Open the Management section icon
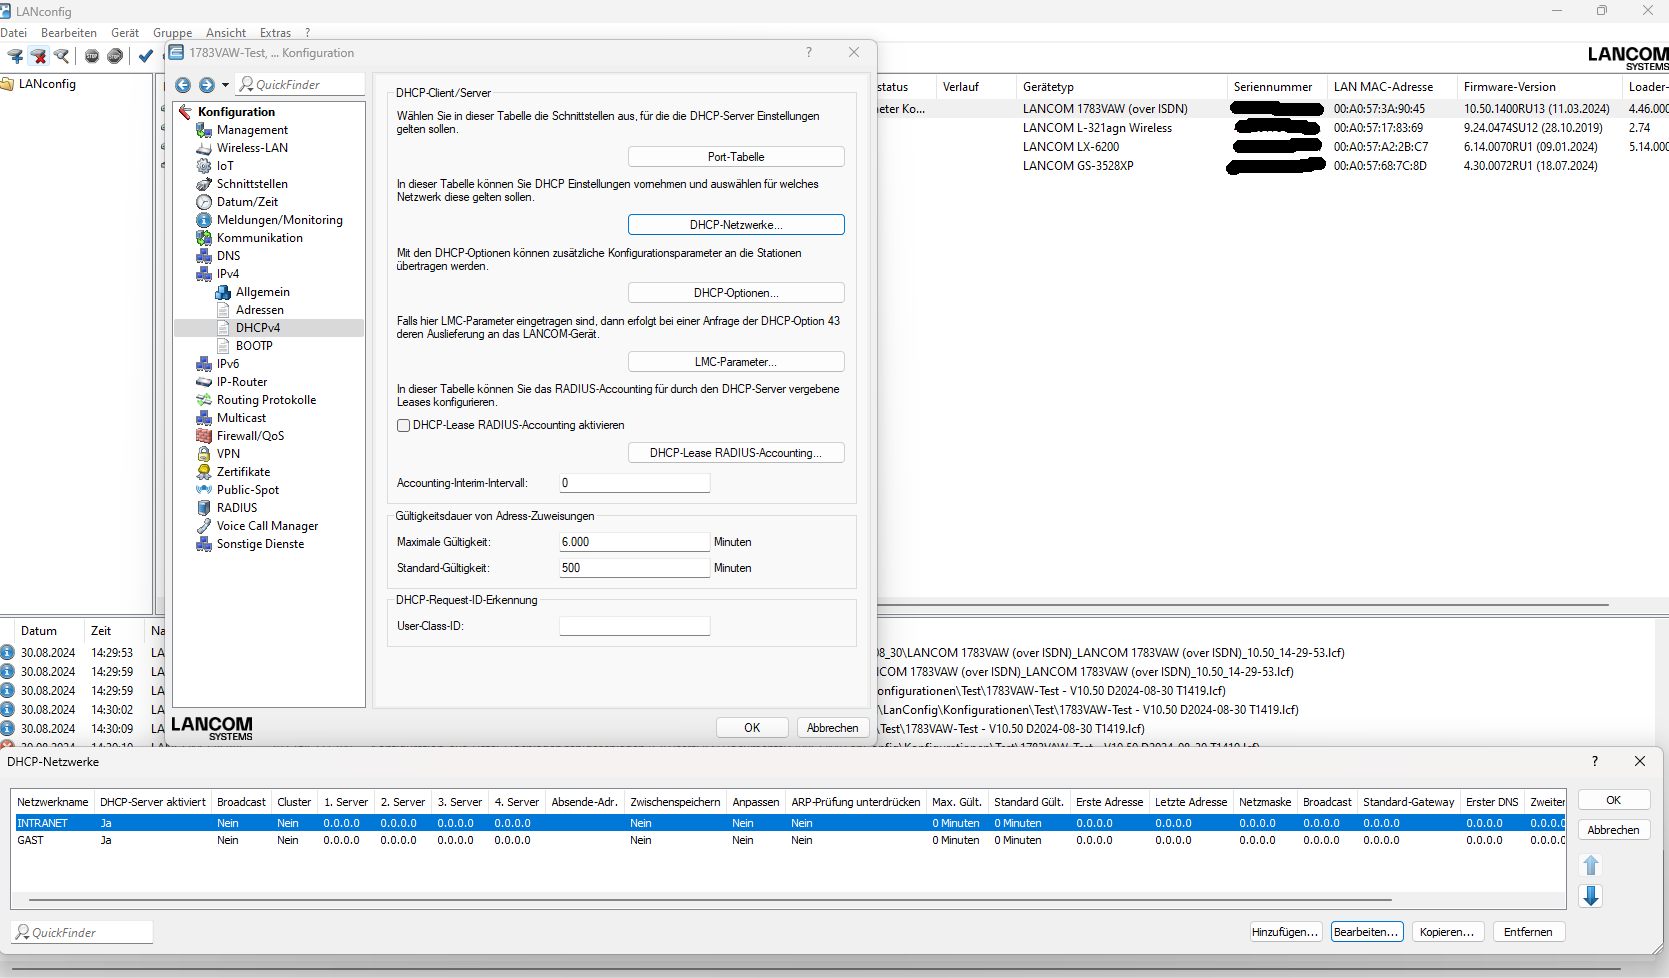This screenshot has height=978, width=1669. (x=204, y=130)
